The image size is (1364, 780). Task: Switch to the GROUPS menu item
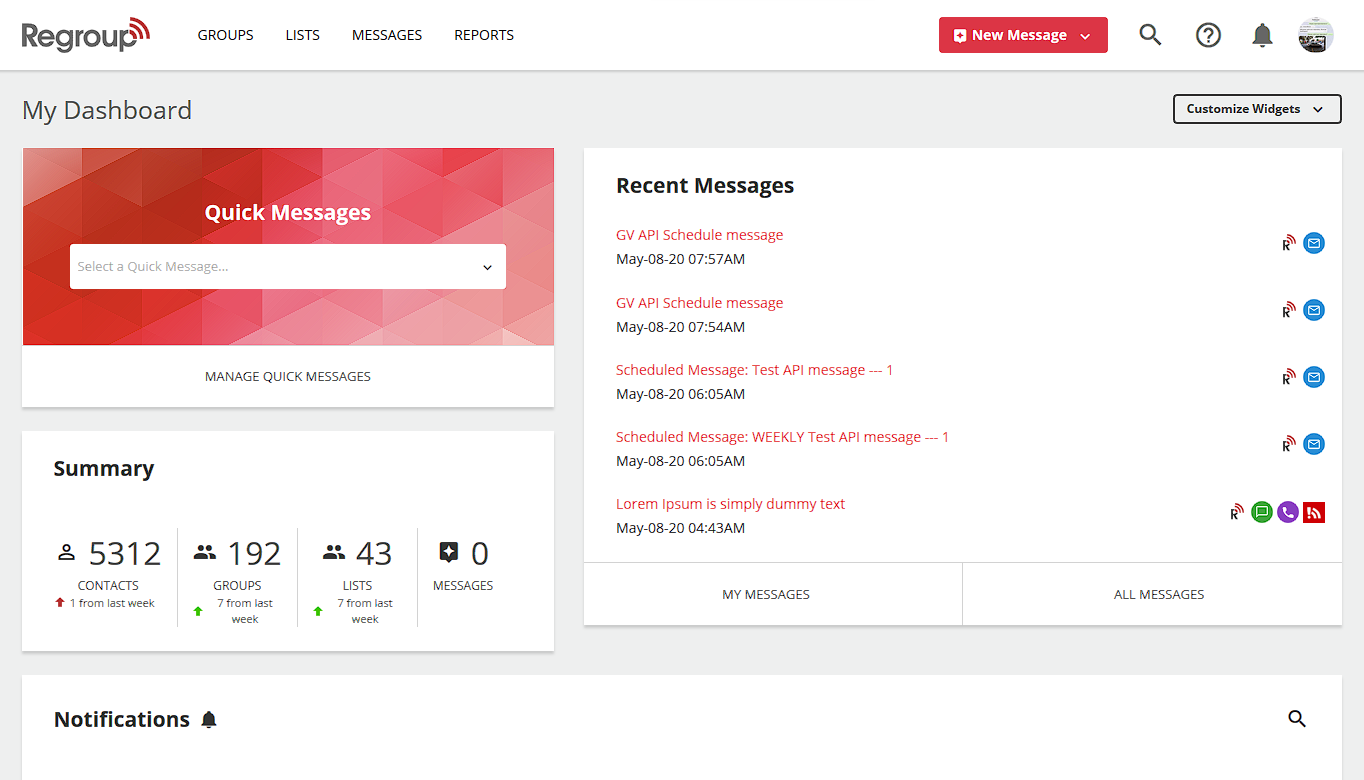225,34
